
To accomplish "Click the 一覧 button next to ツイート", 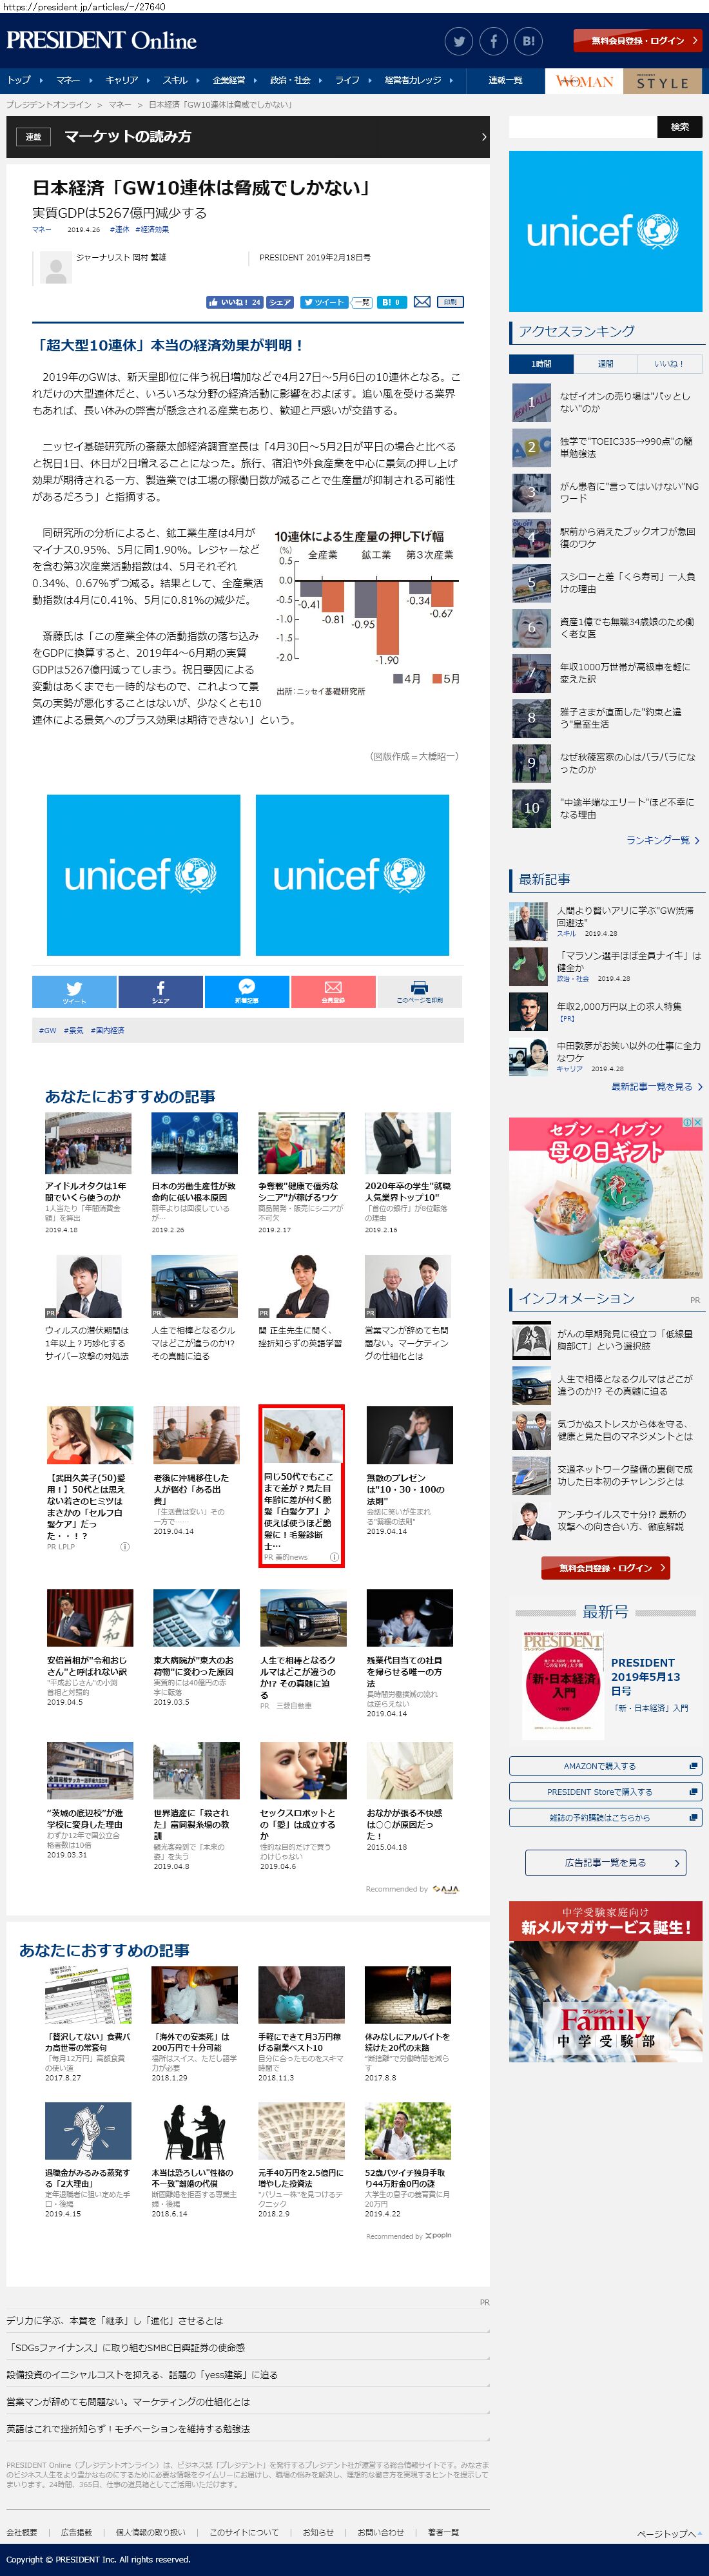I will pyautogui.click(x=362, y=302).
